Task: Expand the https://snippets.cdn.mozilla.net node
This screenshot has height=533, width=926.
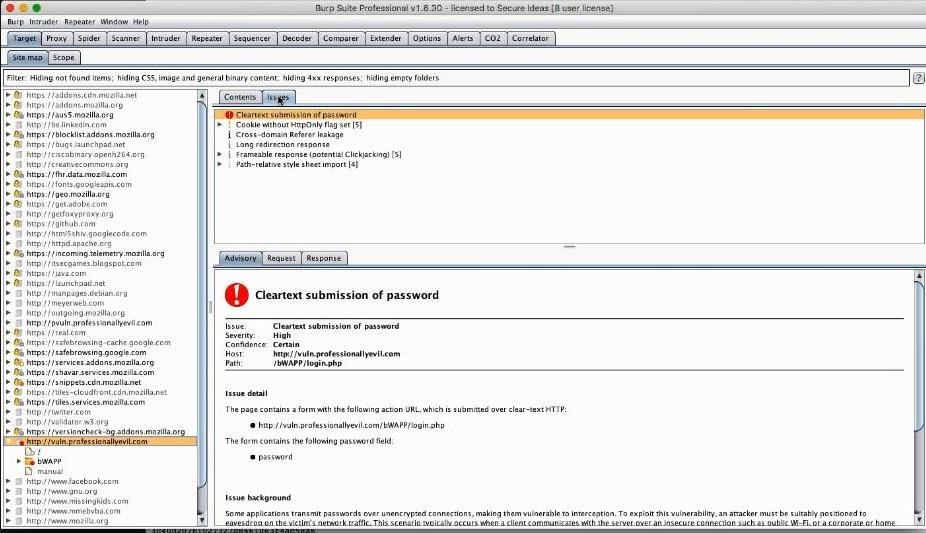Action: tap(8, 382)
